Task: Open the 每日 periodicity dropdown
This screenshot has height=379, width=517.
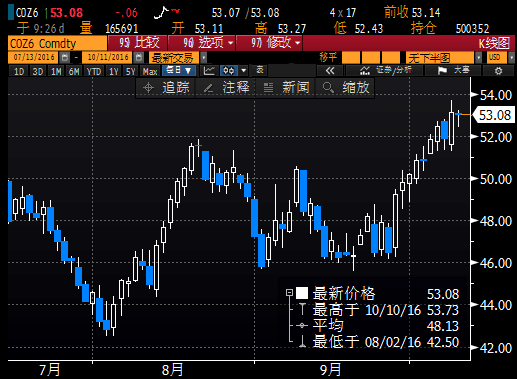Action: [x=179, y=71]
